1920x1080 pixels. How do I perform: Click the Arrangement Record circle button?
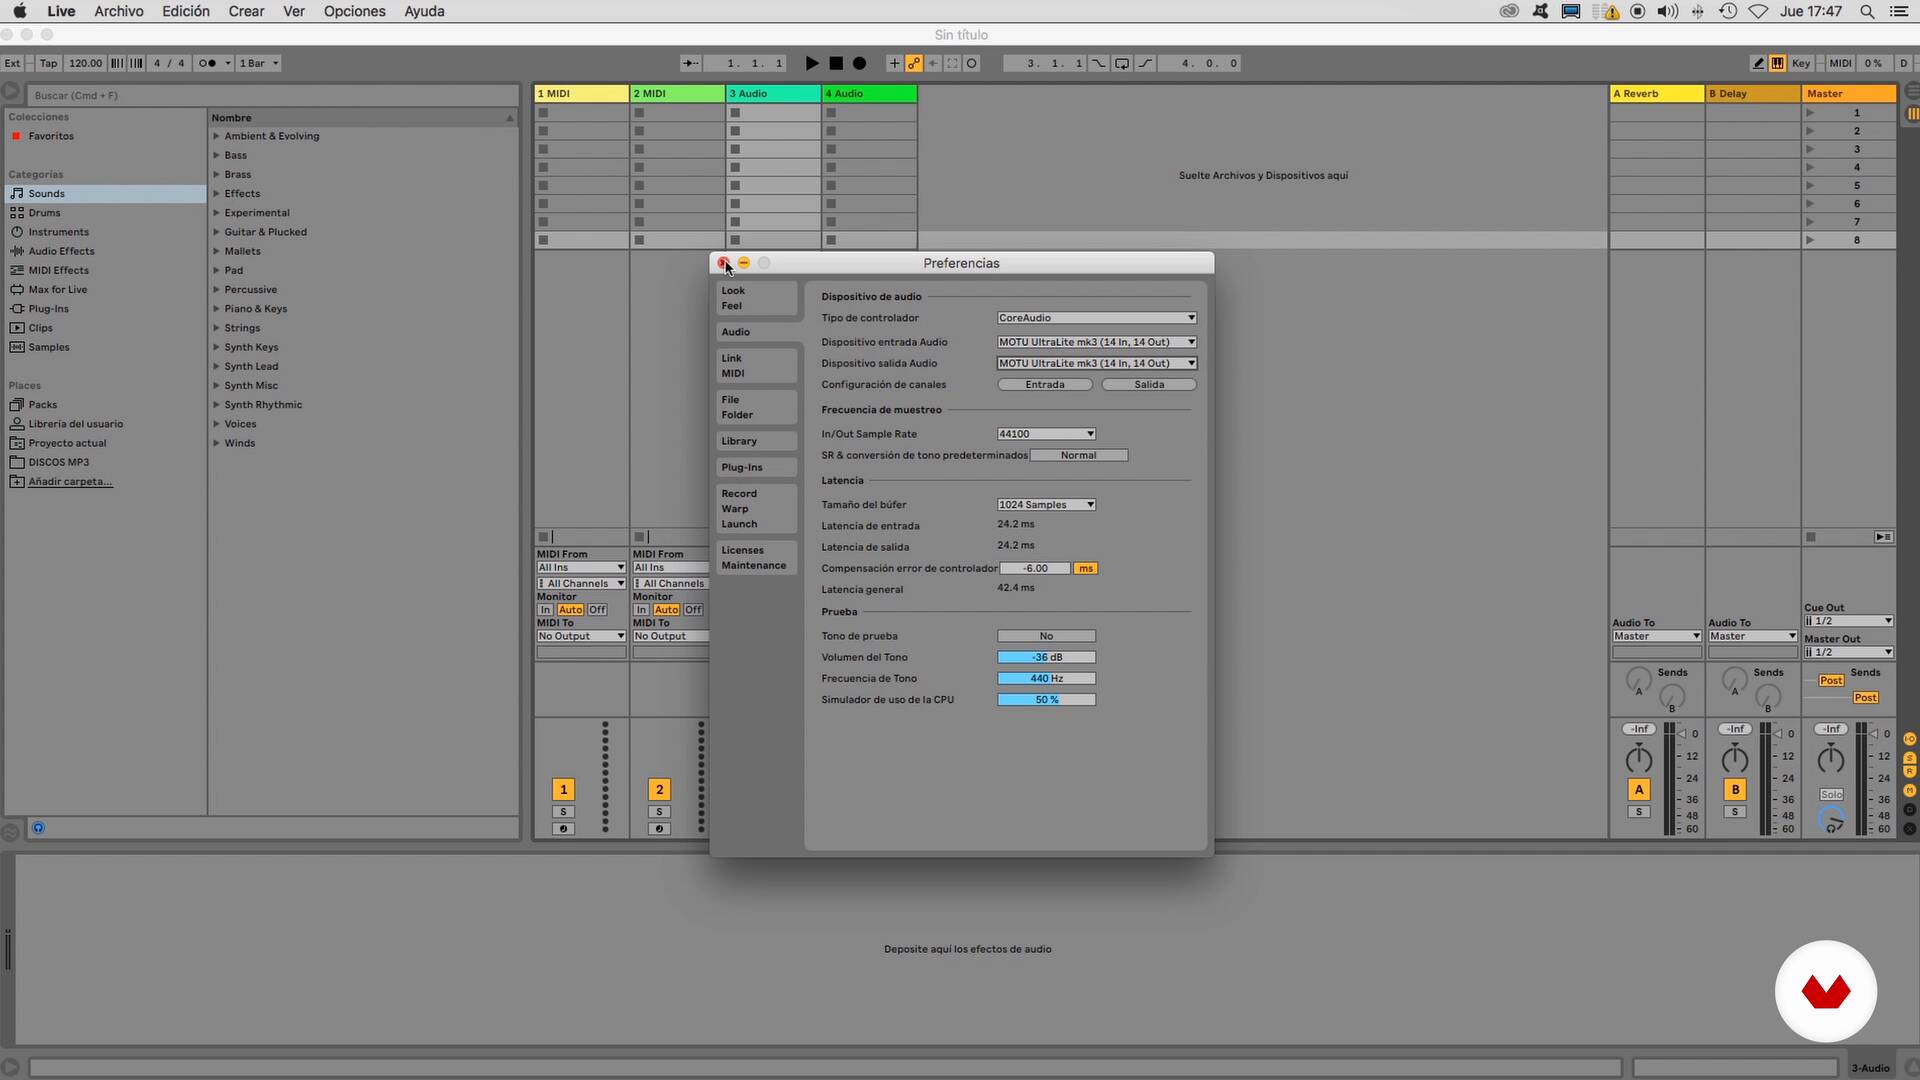click(859, 63)
